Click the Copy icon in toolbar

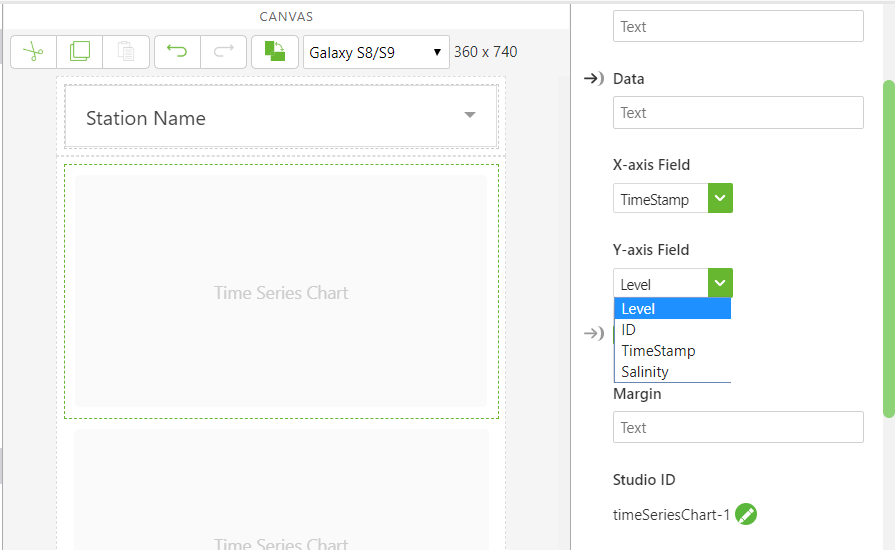80,52
